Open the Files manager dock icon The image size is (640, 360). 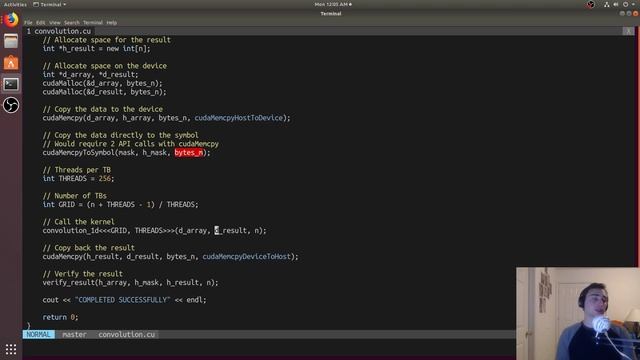(x=11, y=41)
